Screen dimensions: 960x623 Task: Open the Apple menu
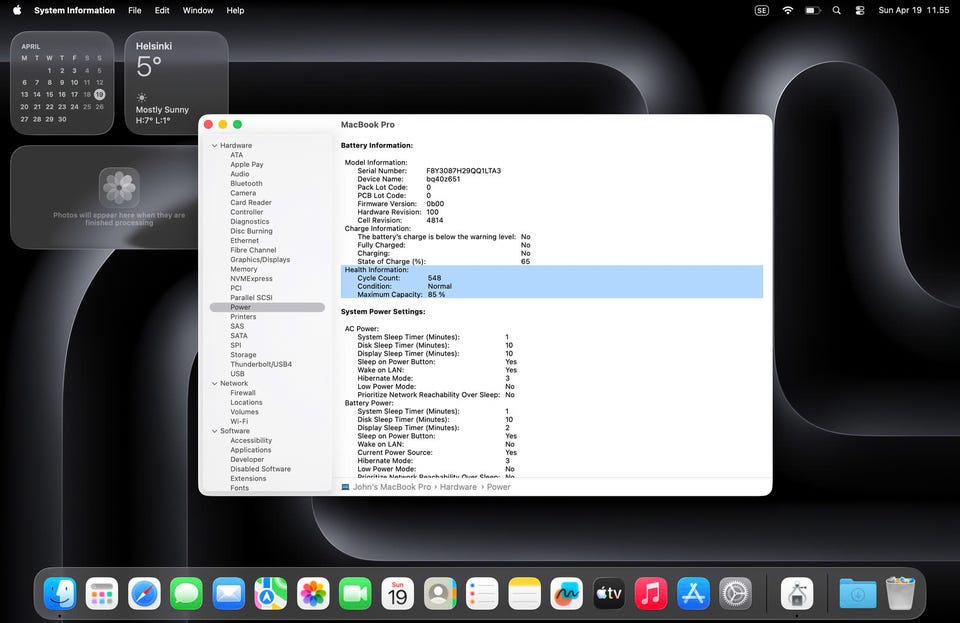[x=17, y=10]
